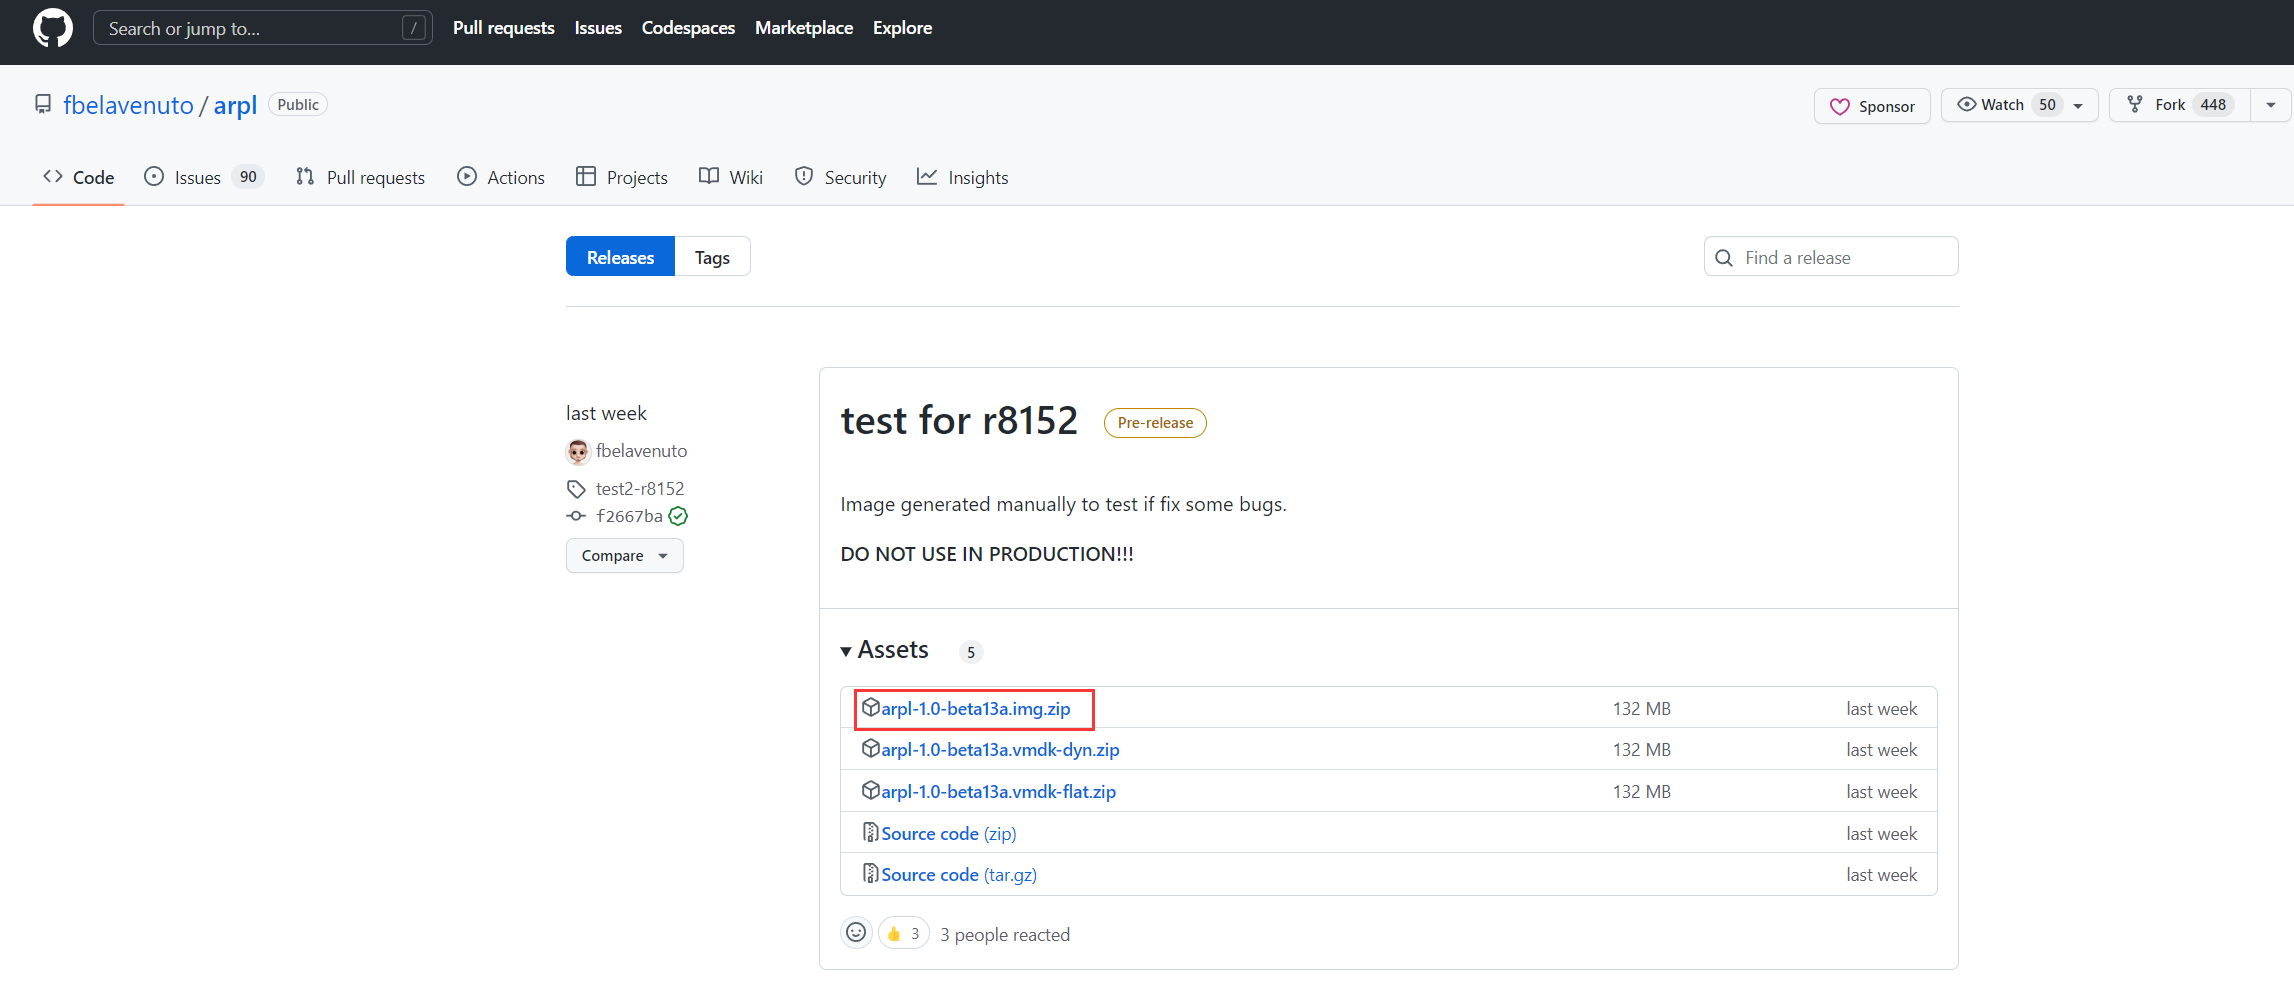Open the Issues tab with 90 count
Image resolution: width=2294 pixels, height=985 pixels.
click(204, 177)
